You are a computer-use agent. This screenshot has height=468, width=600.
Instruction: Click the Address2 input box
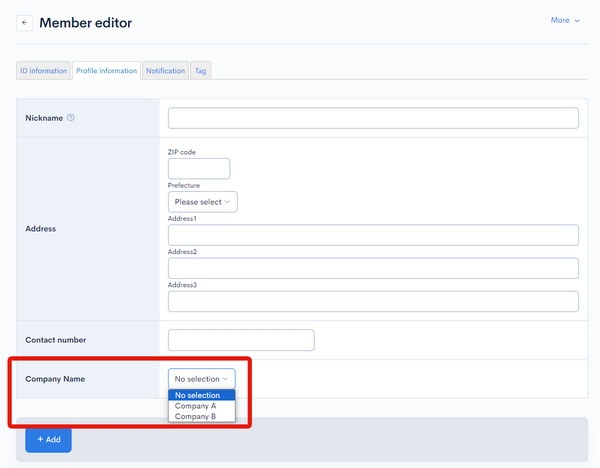373,268
